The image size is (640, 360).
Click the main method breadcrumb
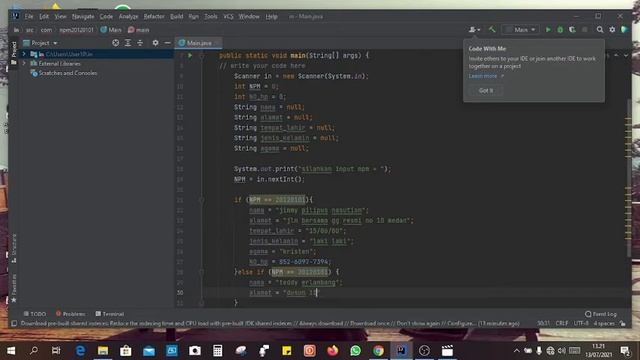point(139,30)
